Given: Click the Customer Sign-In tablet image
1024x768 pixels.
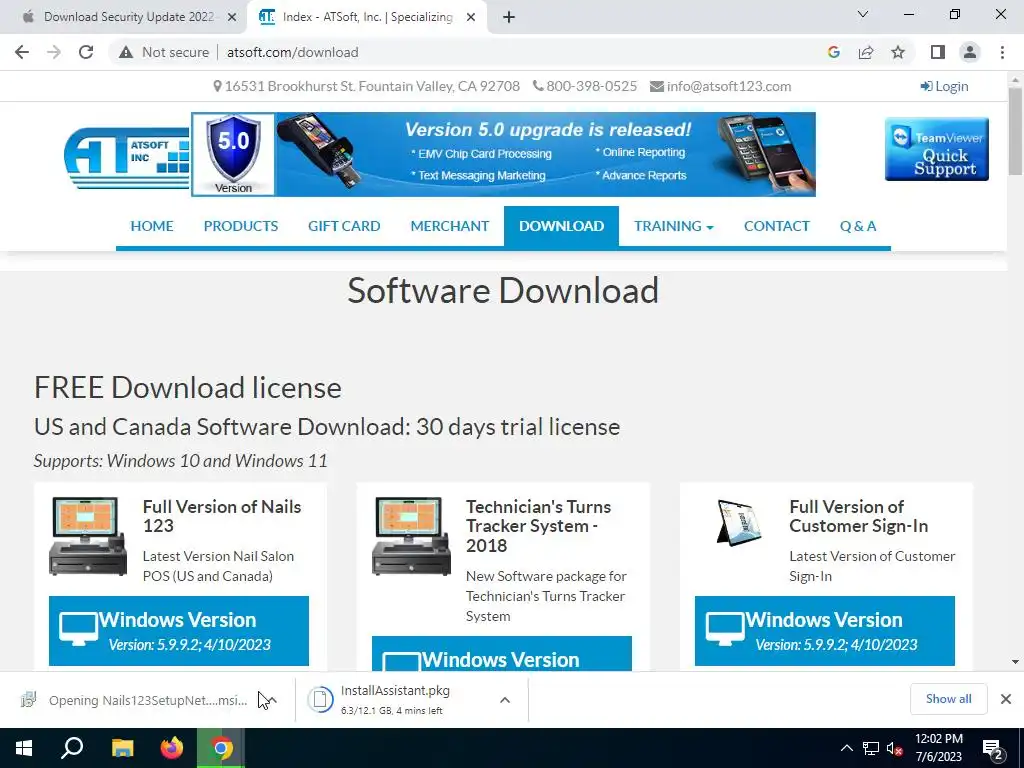Looking at the screenshot, I should (x=739, y=522).
